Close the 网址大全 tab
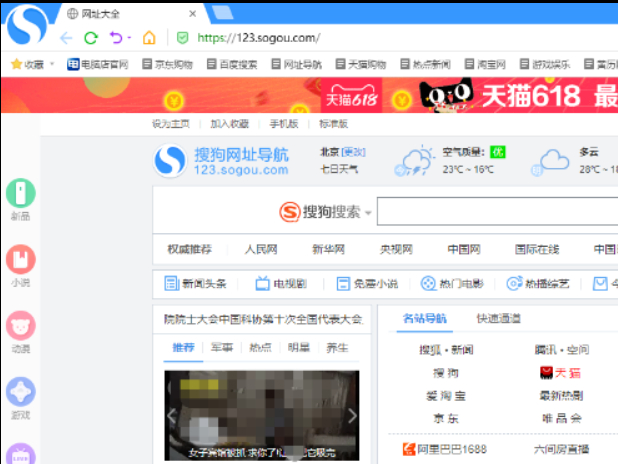618x464 pixels. 193,14
